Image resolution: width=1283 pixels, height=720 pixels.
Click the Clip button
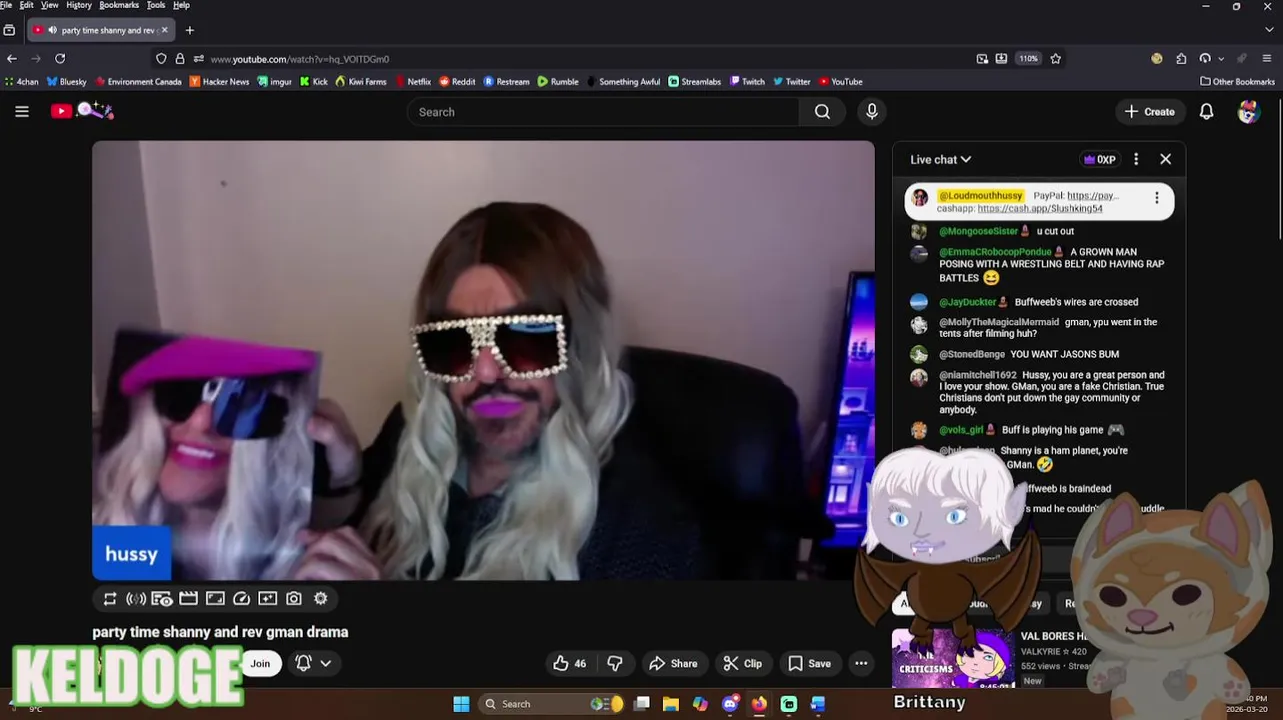743,663
